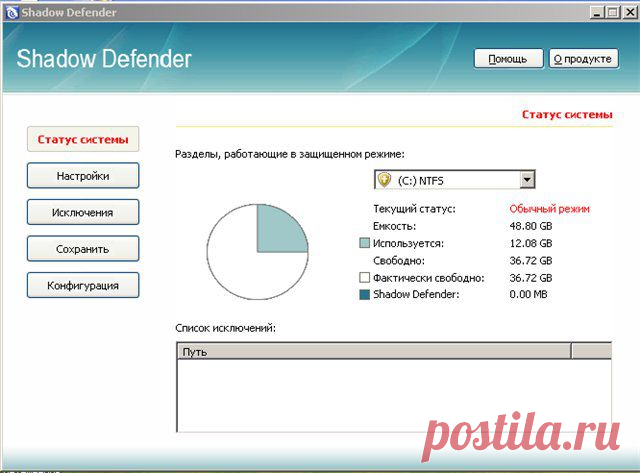Select the Сохранить section
The image size is (640, 473).
point(82,249)
